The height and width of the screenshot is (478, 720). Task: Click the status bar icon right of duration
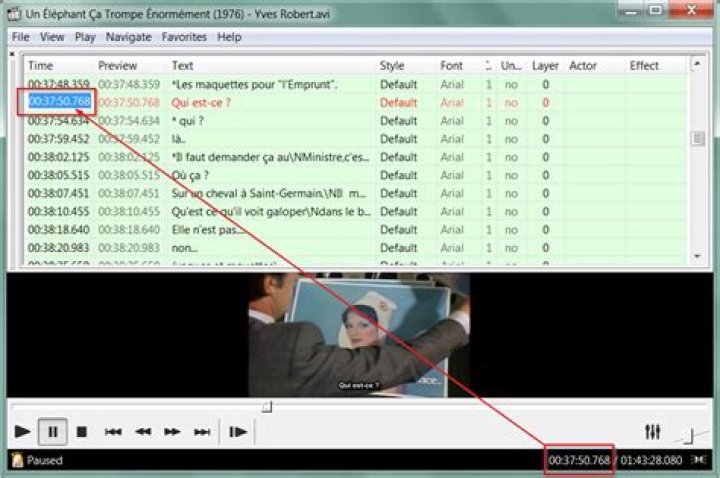(698, 460)
